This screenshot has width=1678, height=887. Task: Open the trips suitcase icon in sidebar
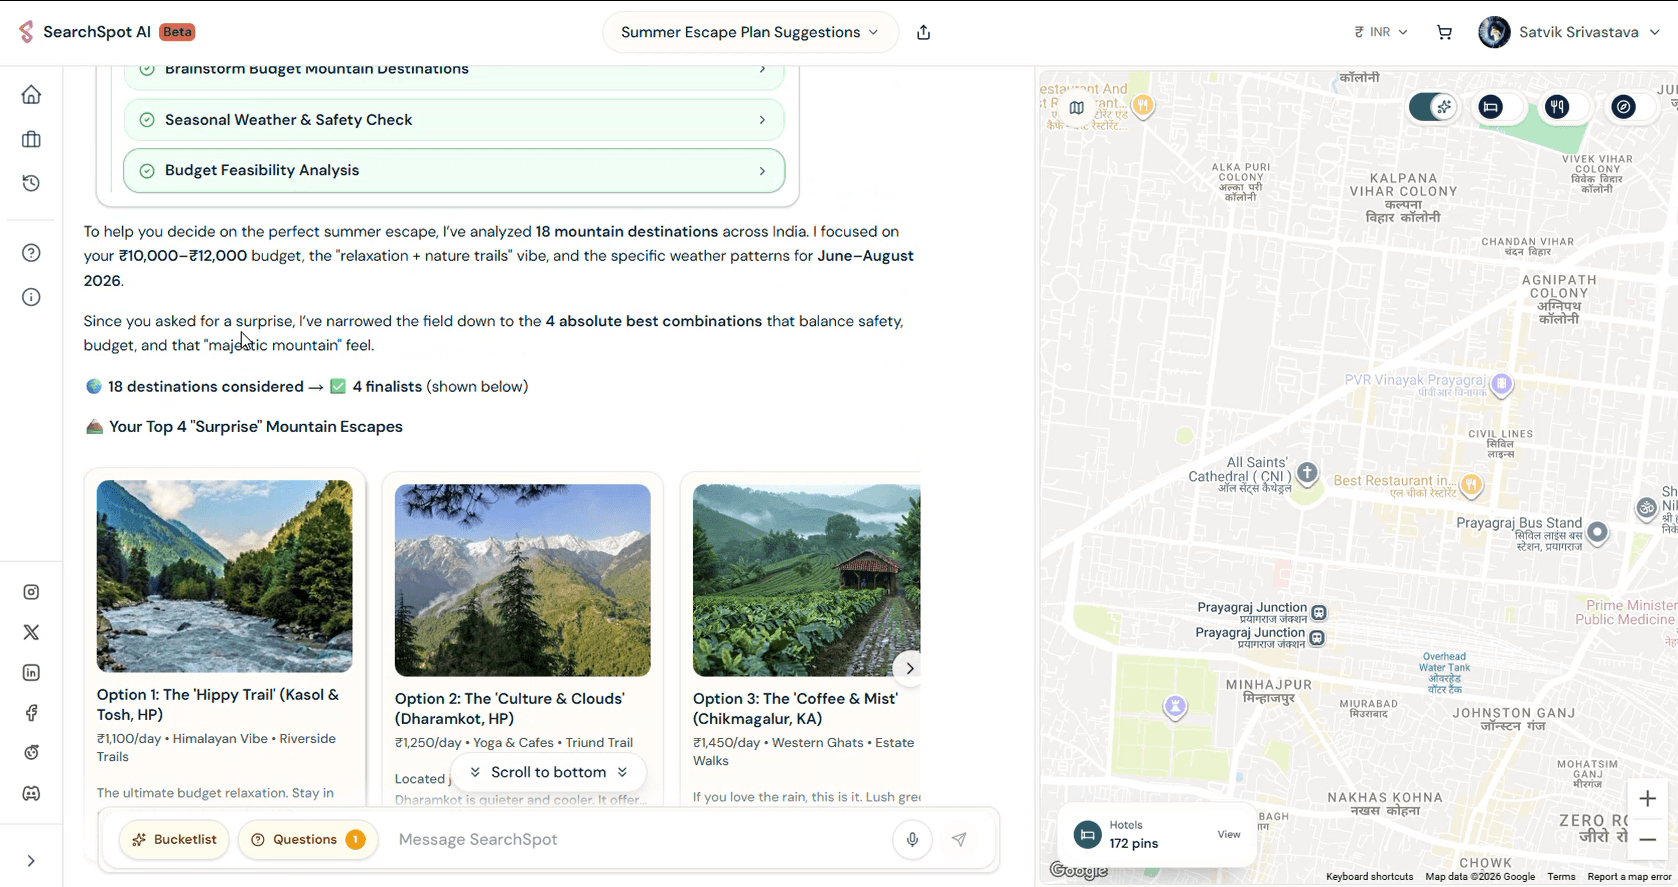pos(31,139)
